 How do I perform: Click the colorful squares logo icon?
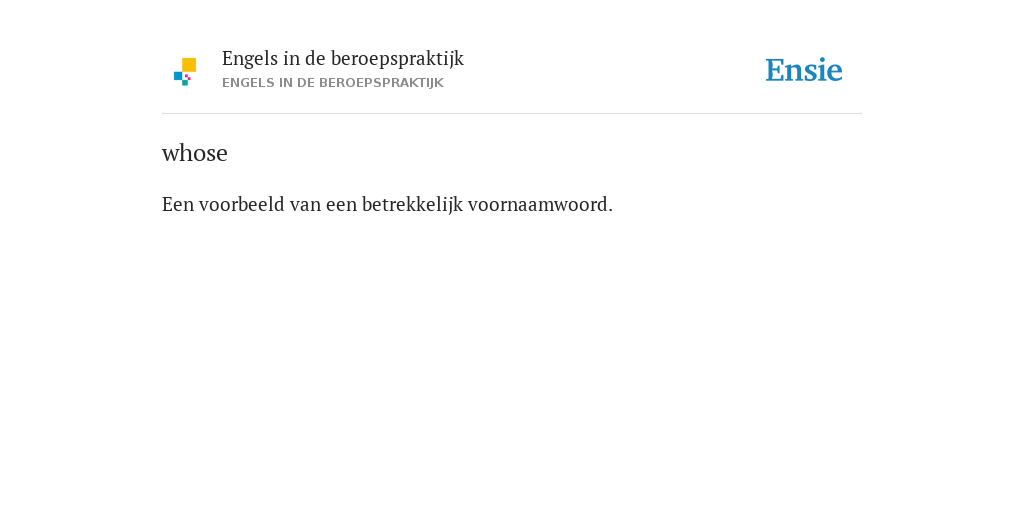coord(185,72)
